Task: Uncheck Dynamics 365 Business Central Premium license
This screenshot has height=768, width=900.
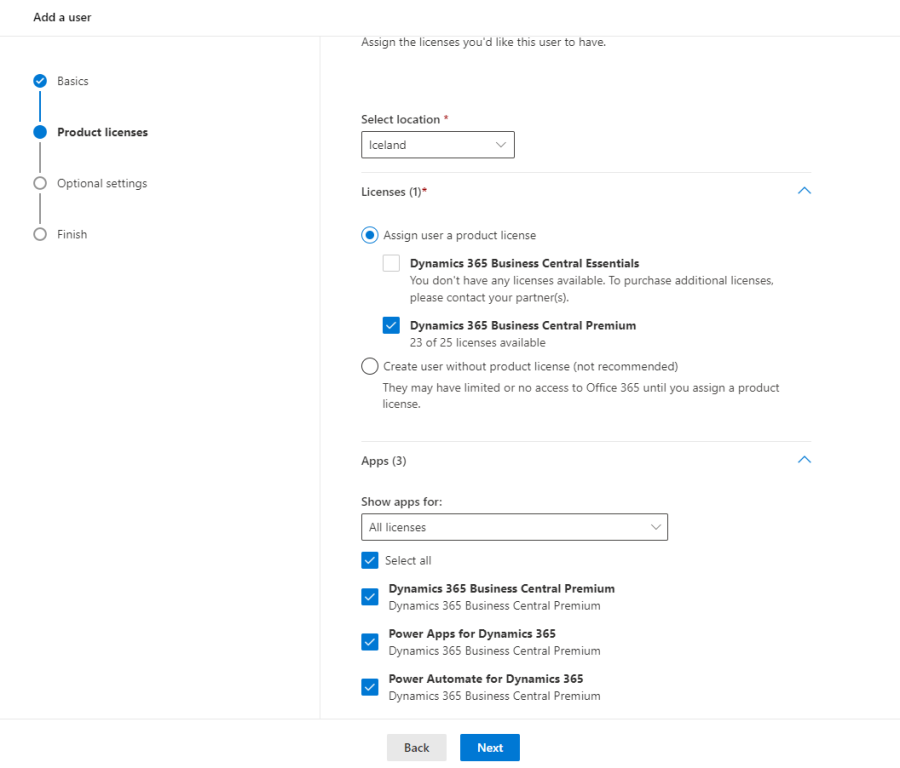Action: [x=391, y=325]
